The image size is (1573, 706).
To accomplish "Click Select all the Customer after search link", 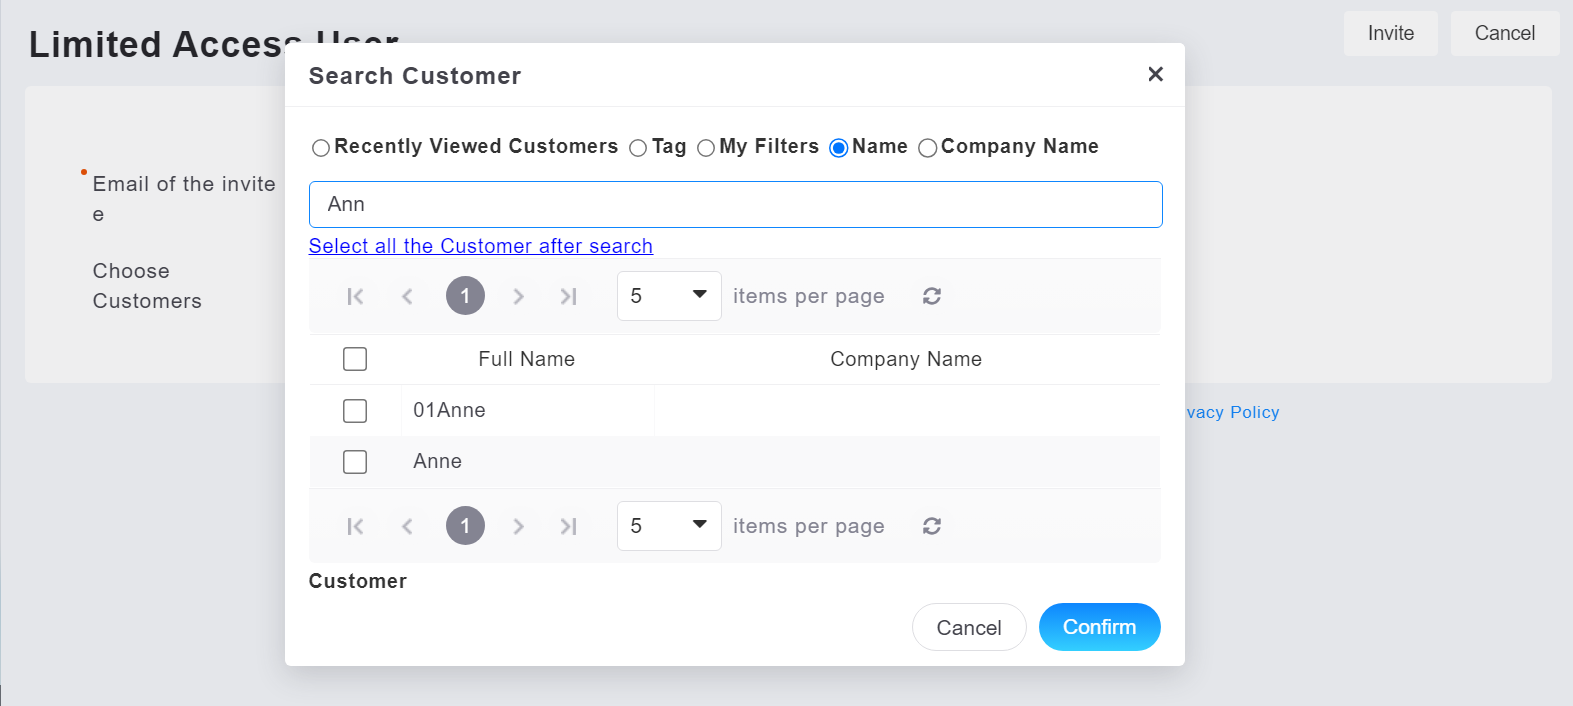I will (x=480, y=246).
